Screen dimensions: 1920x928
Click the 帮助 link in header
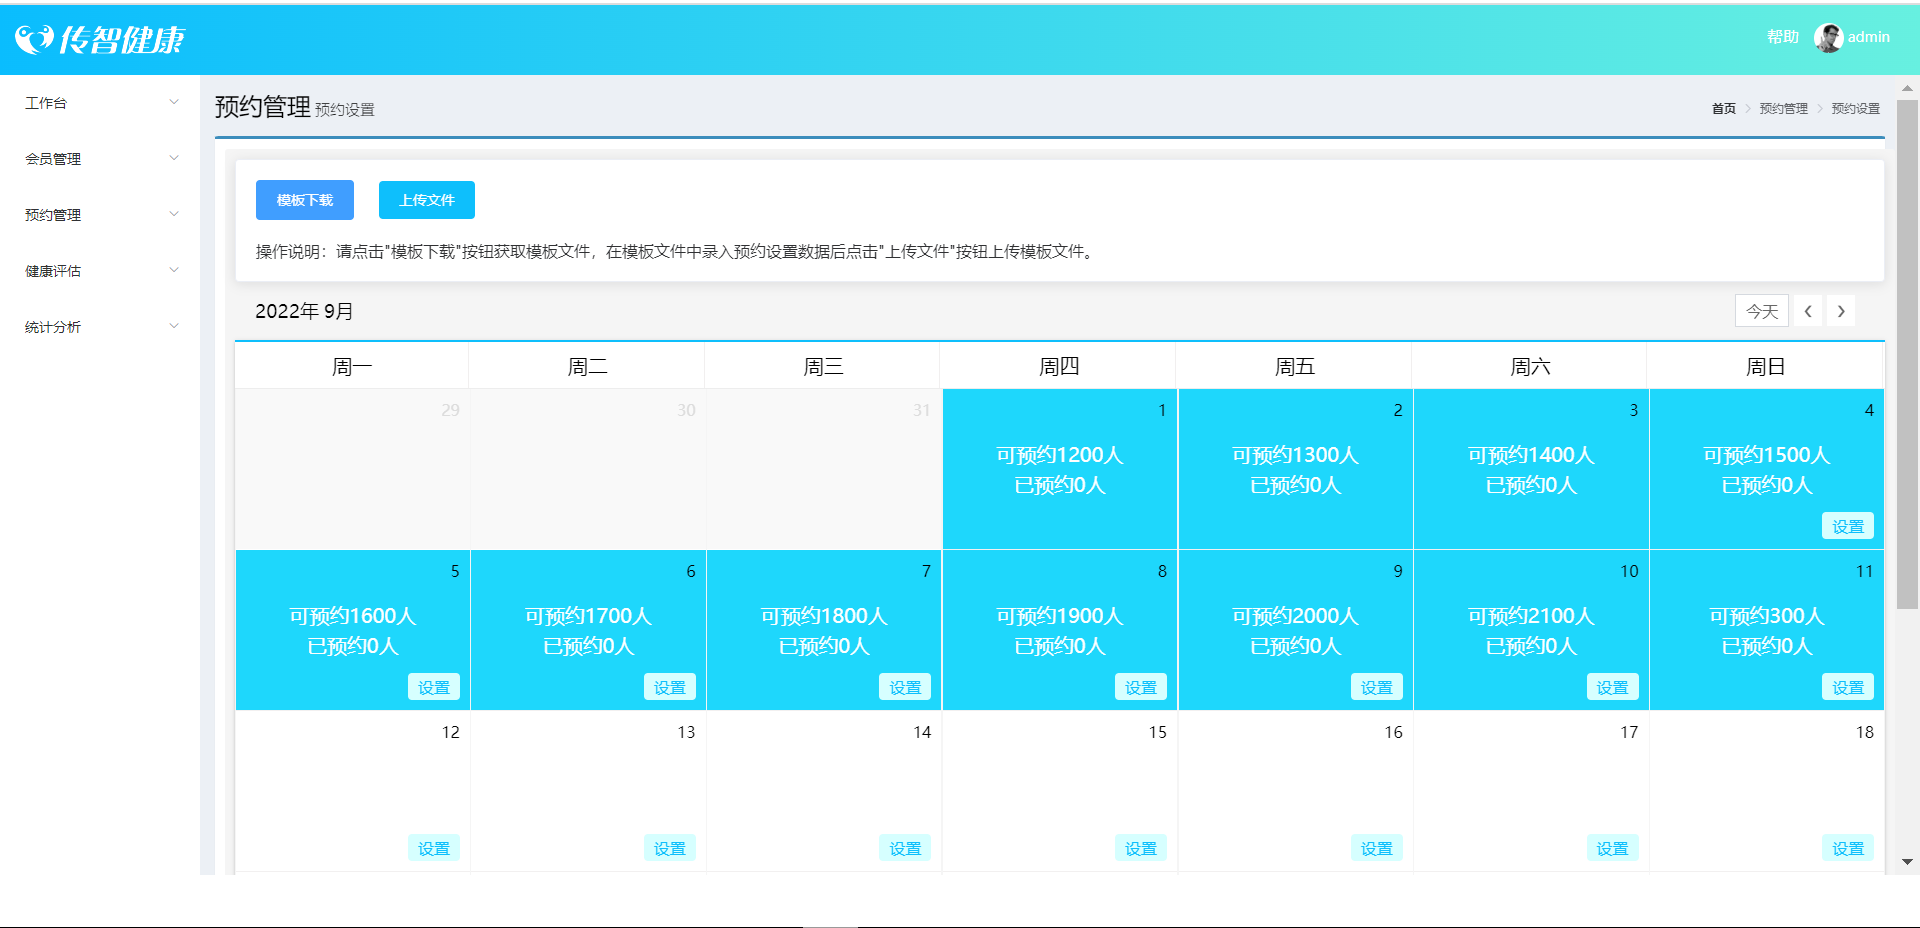(x=1783, y=37)
